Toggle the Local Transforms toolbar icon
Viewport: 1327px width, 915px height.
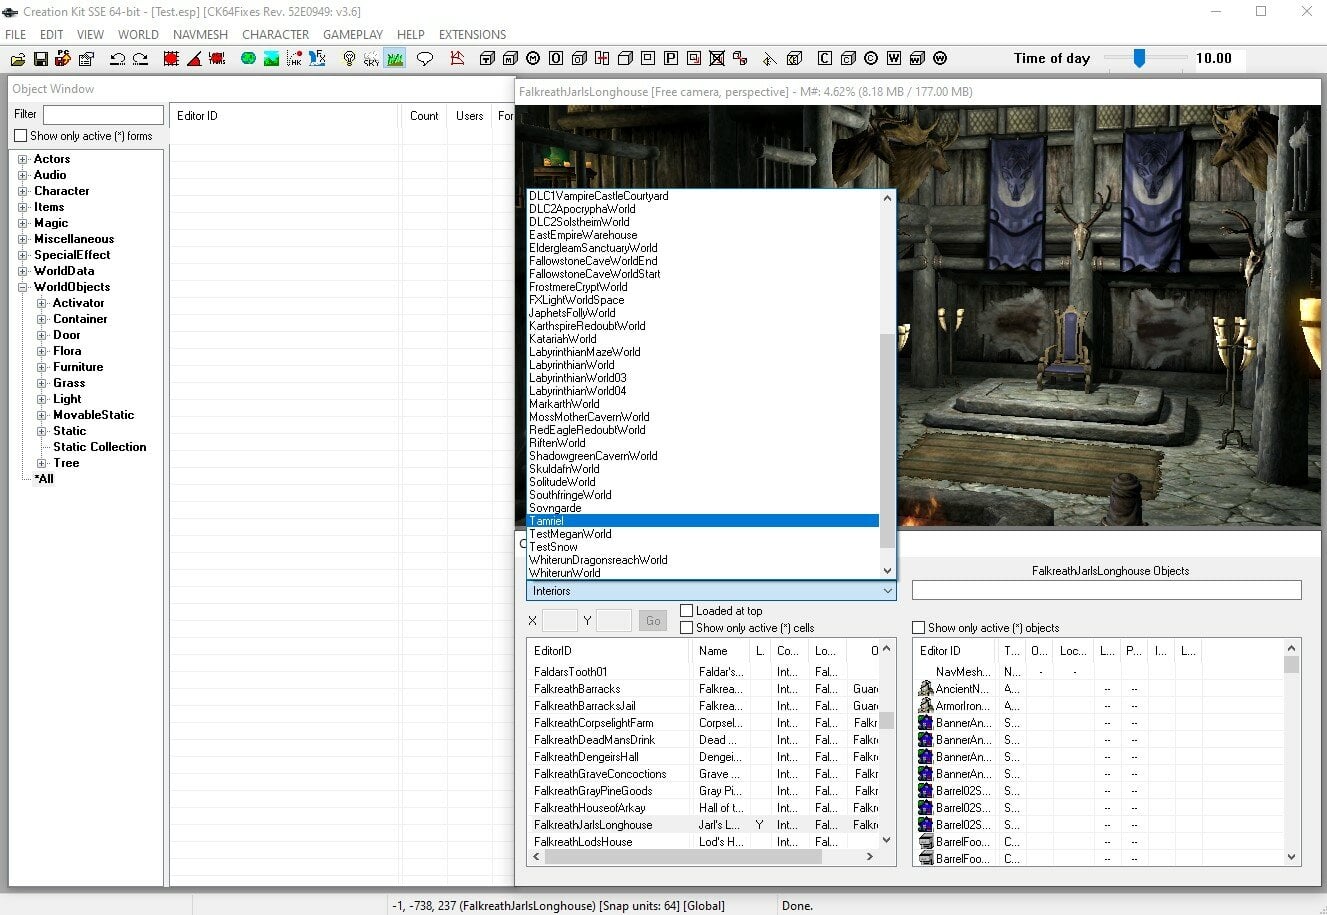(x=216, y=59)
